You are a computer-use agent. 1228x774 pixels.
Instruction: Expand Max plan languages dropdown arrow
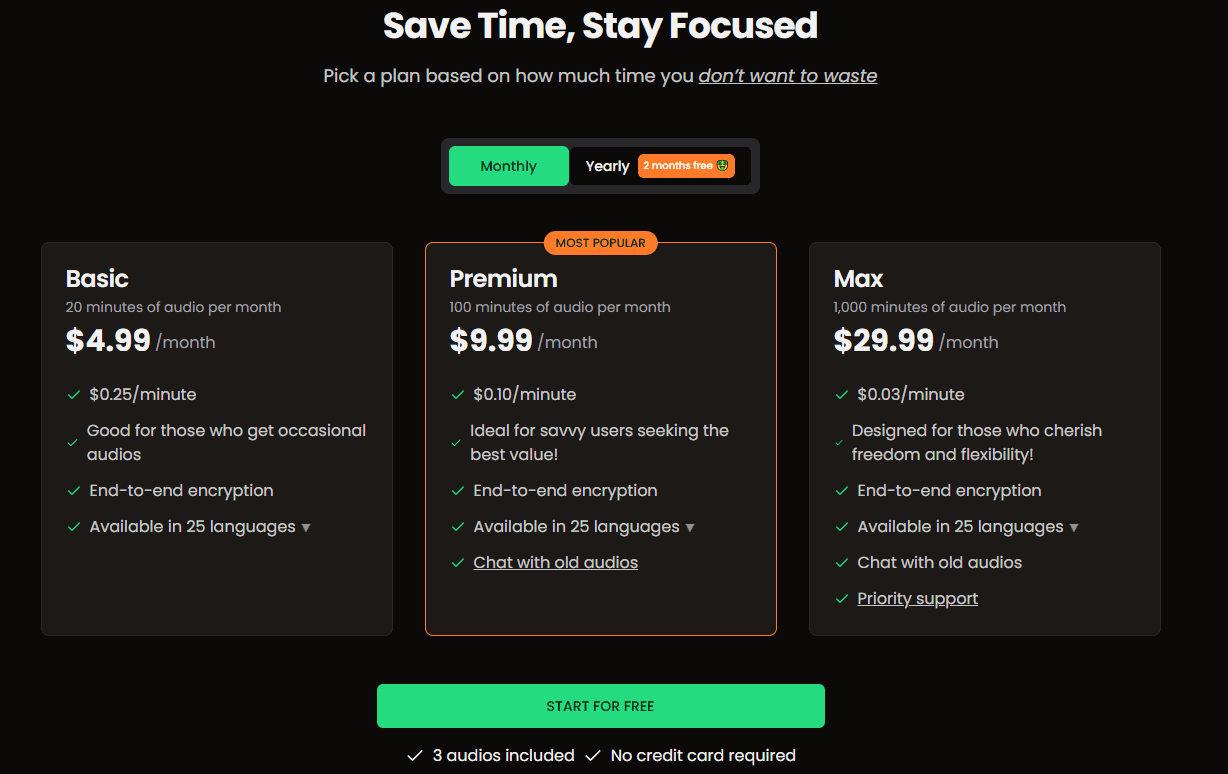click(1074, 527)
